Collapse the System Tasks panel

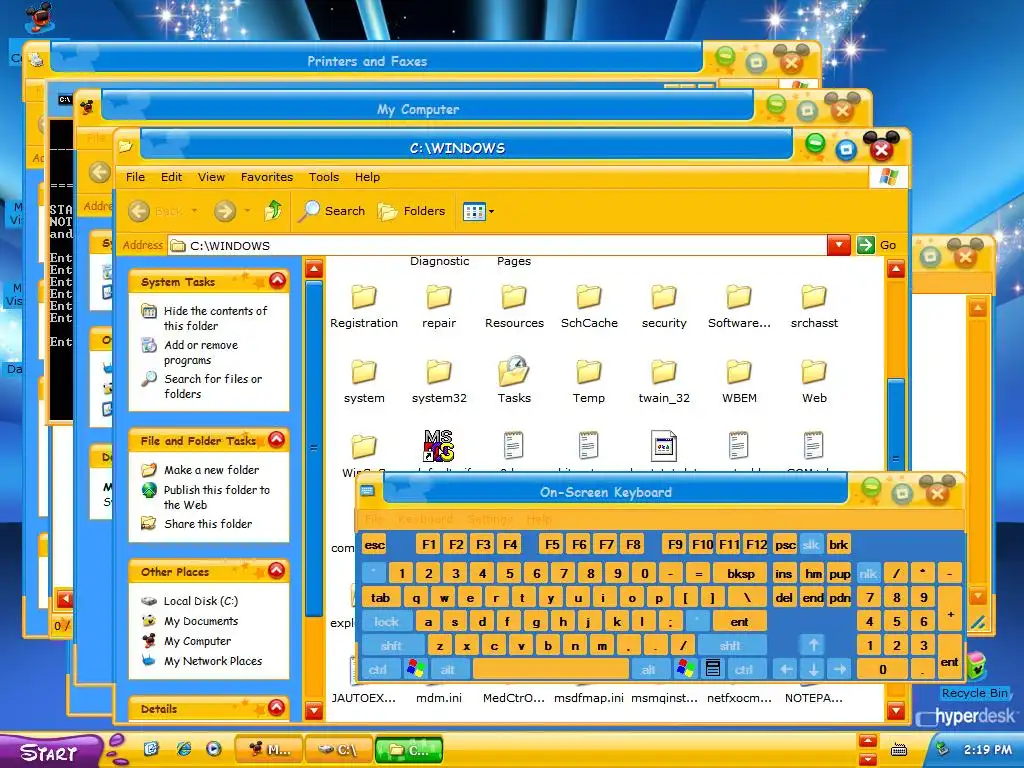pyautogui.click(x=278, y=281)
